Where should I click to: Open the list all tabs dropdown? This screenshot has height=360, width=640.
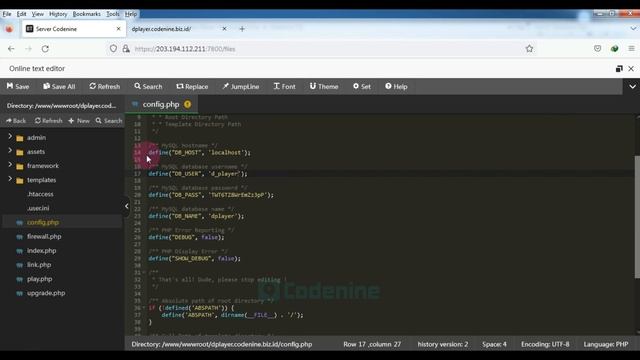(633, 29)
